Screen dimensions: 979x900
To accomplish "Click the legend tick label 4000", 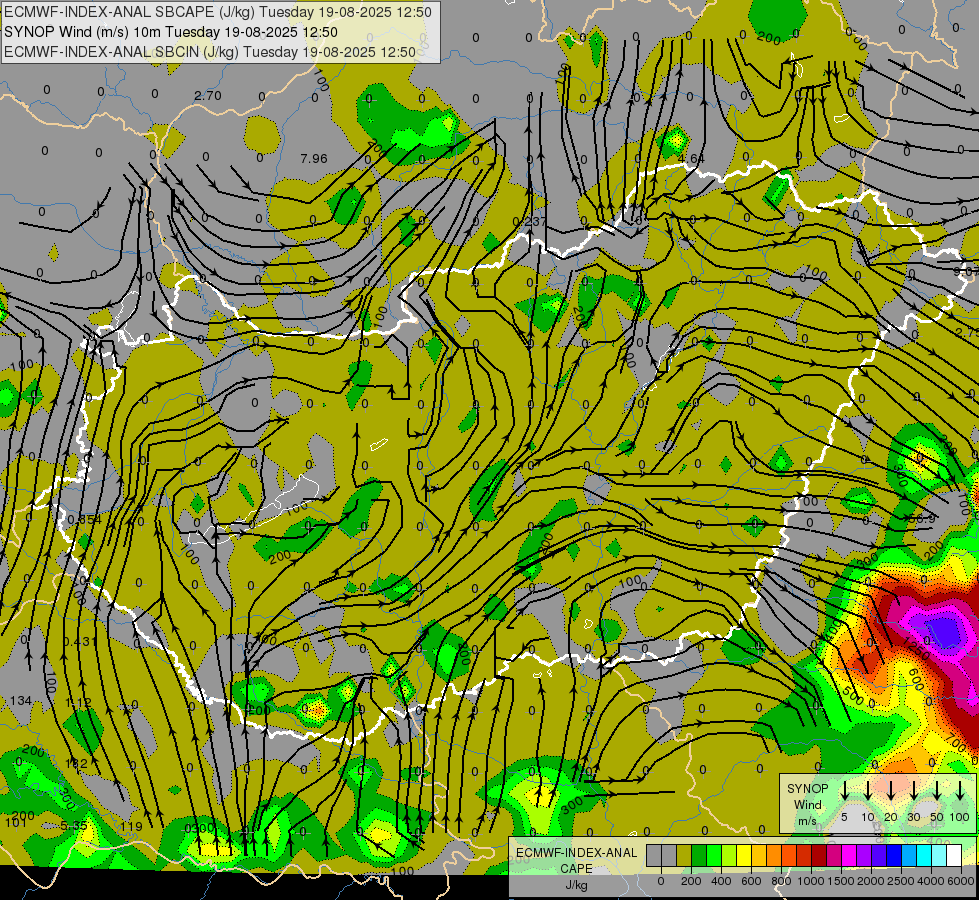I will coord(930,881).
